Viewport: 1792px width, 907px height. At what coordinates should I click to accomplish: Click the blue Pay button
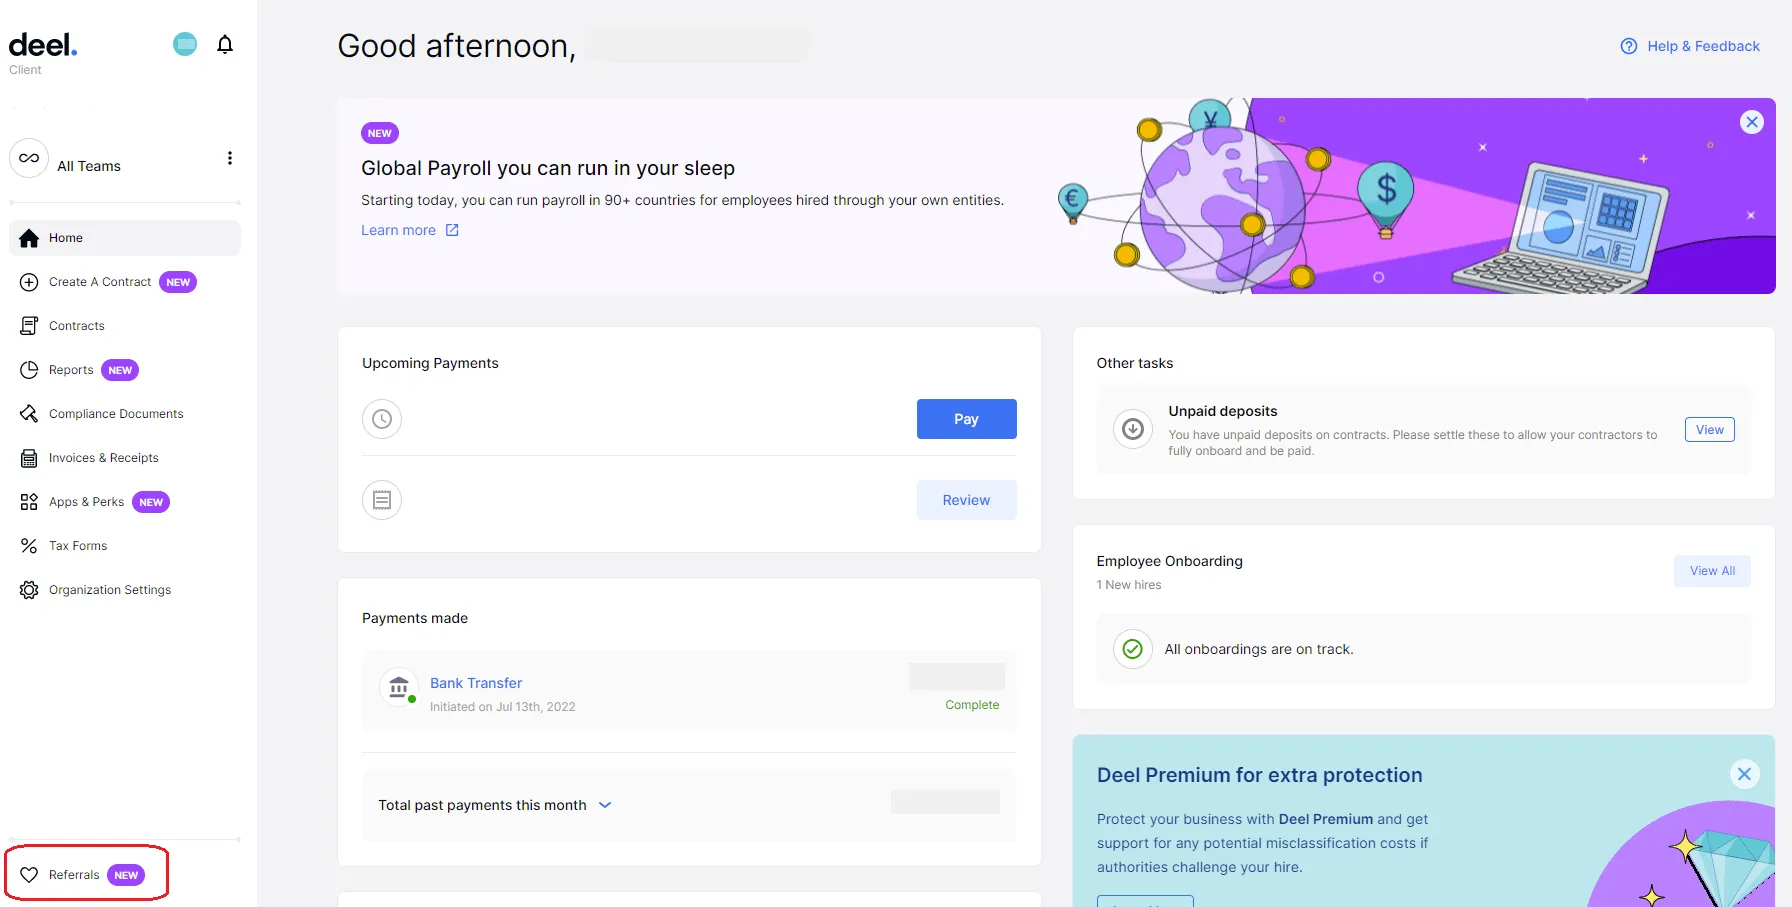[966, 419]
